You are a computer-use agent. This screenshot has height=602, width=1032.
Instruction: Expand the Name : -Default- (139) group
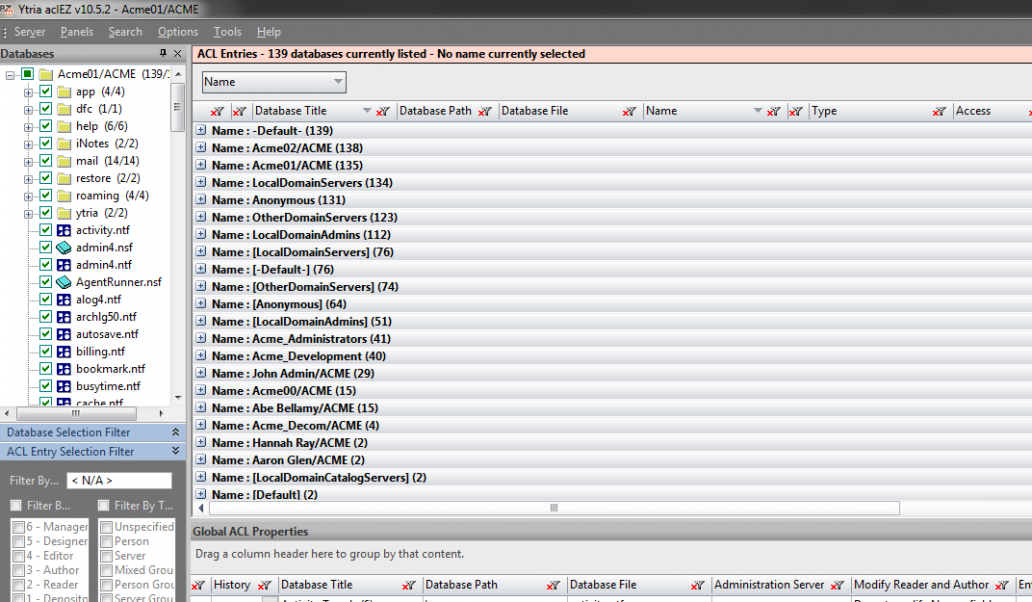tap(201, 130)
